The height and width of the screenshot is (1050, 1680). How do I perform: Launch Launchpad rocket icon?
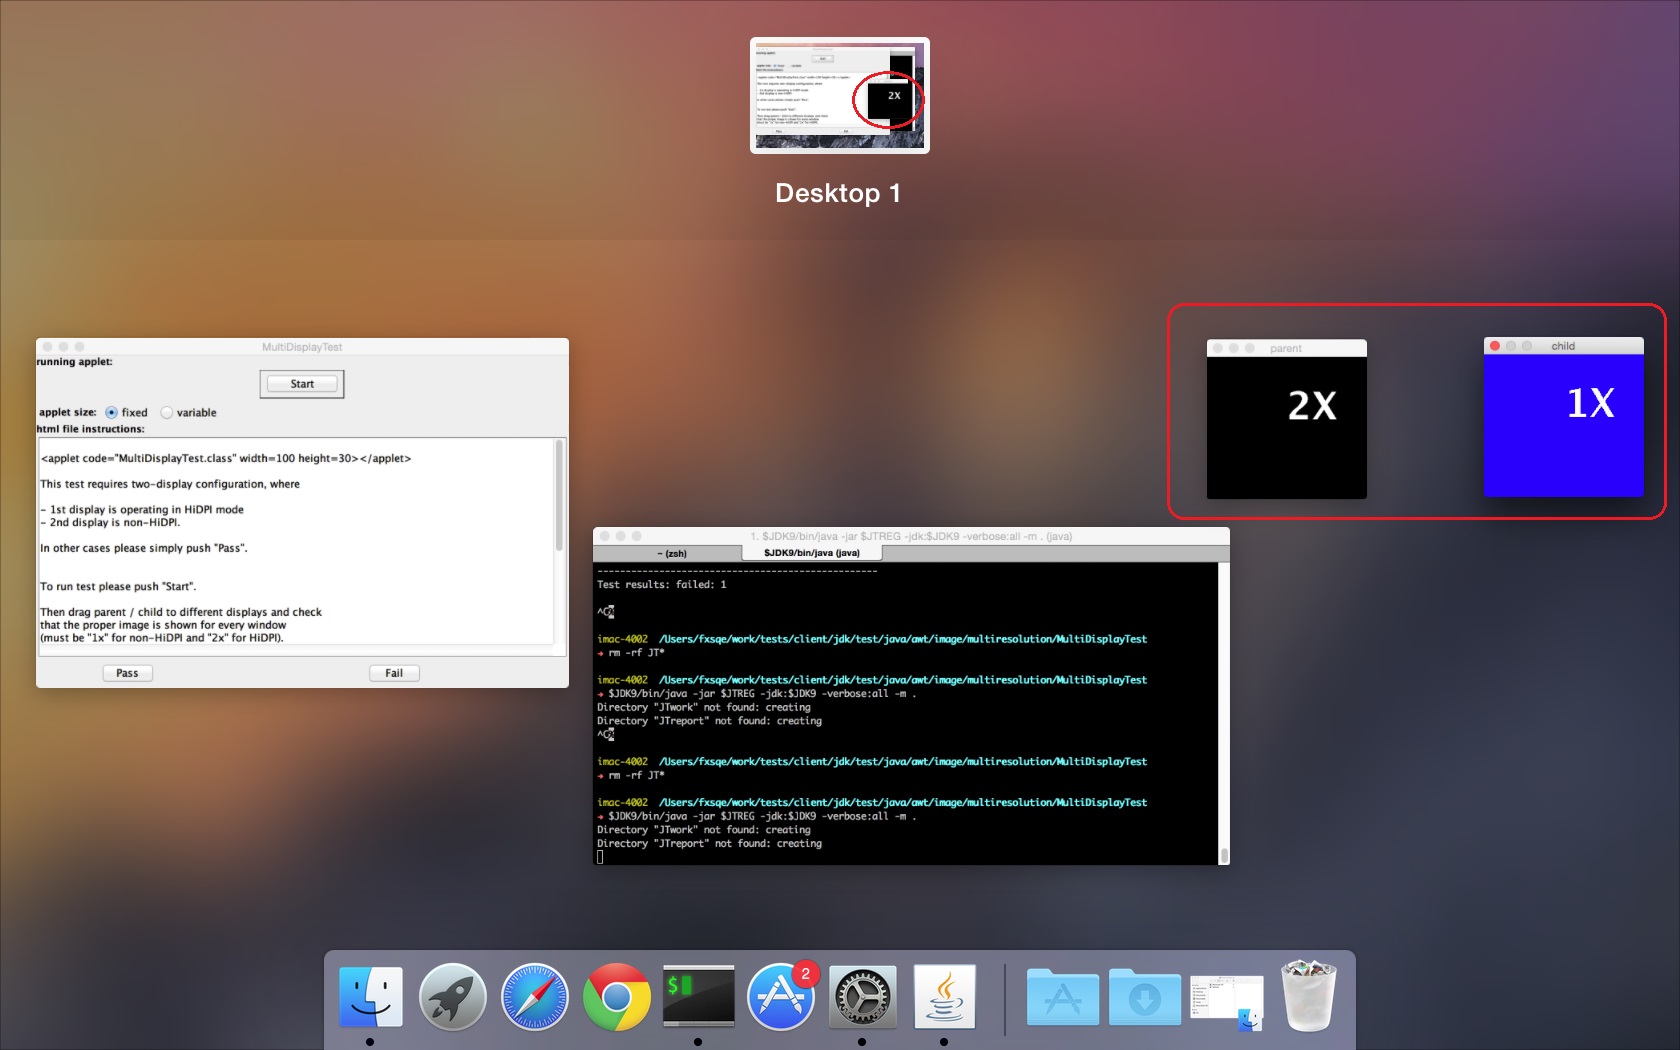point(452,997)
